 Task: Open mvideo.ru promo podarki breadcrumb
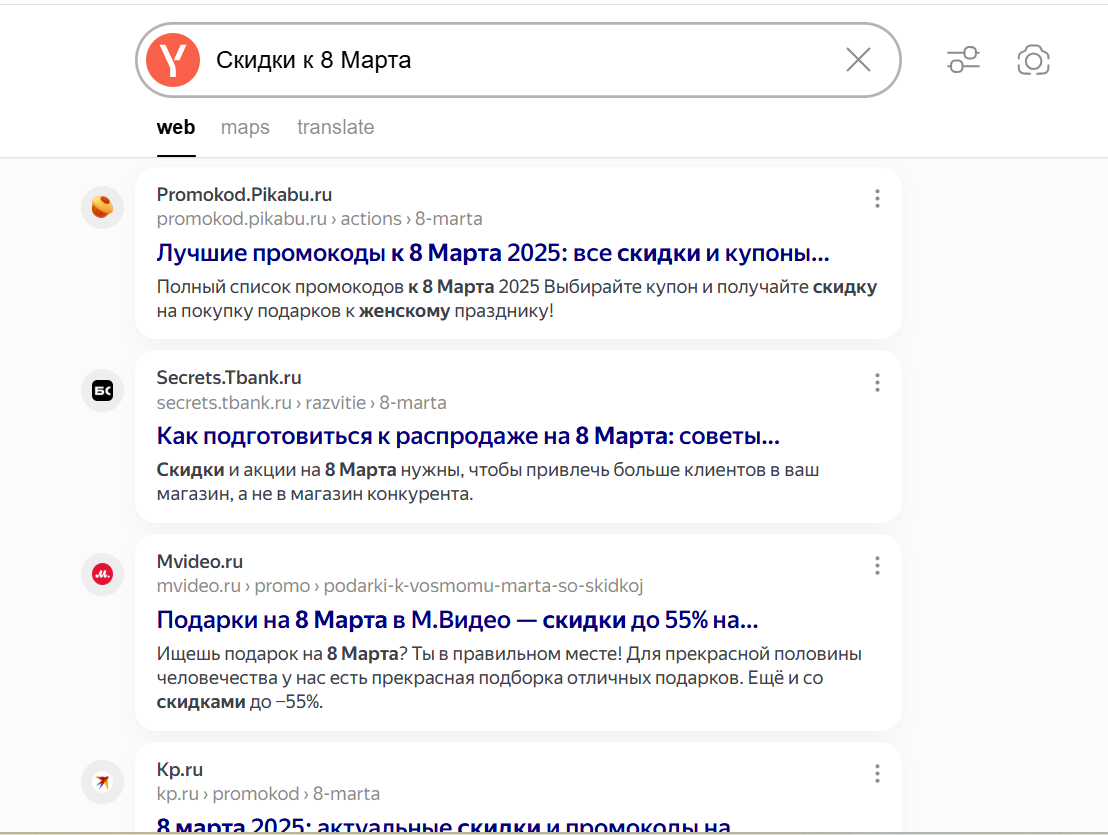400,586
